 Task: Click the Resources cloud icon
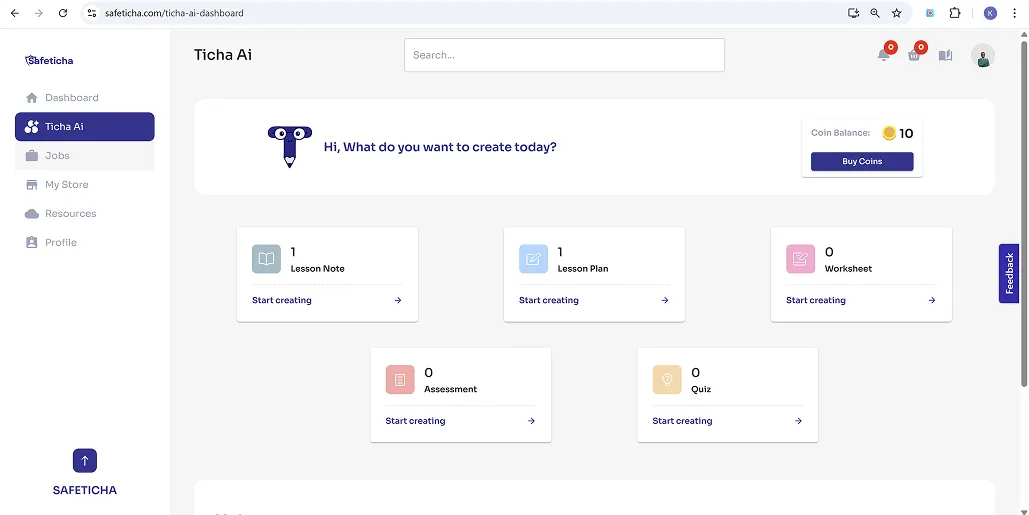pyautogui.click(x=32, y=213)
